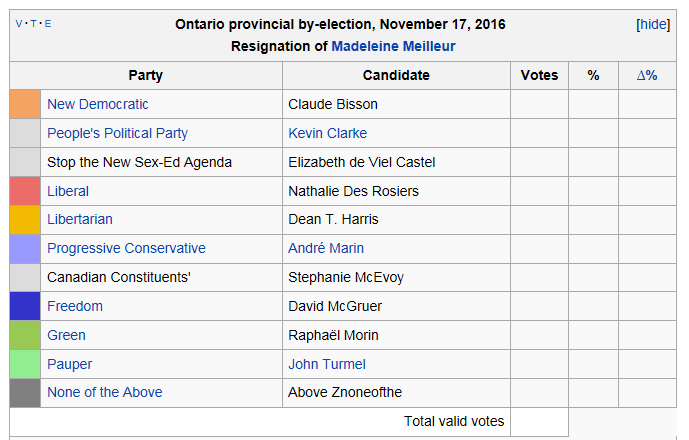The height and width of the screenshot is (440, 689).
Task: Open the New Democratic party link
Action: click(x=98, y=104)
